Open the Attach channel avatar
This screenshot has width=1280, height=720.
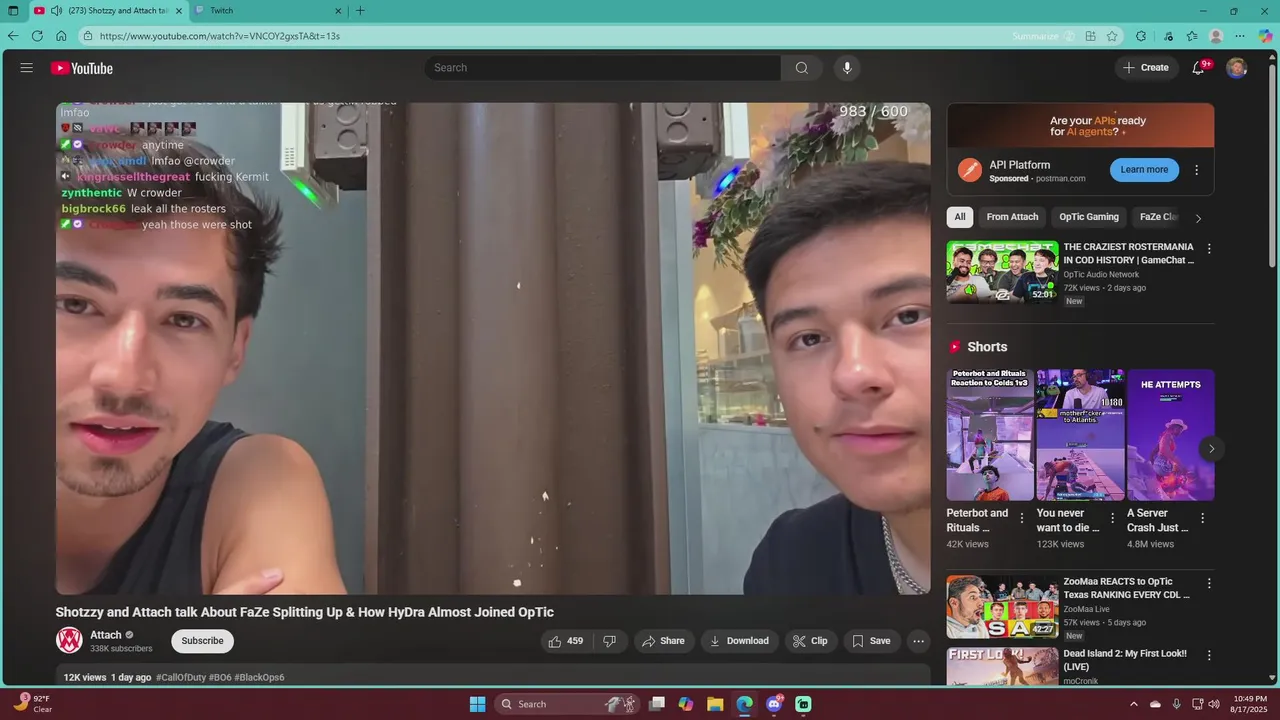click(69, 640)
